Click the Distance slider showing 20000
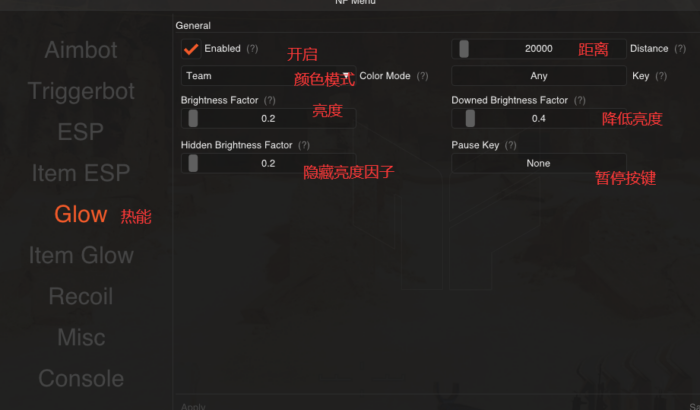 coord(539,49)
